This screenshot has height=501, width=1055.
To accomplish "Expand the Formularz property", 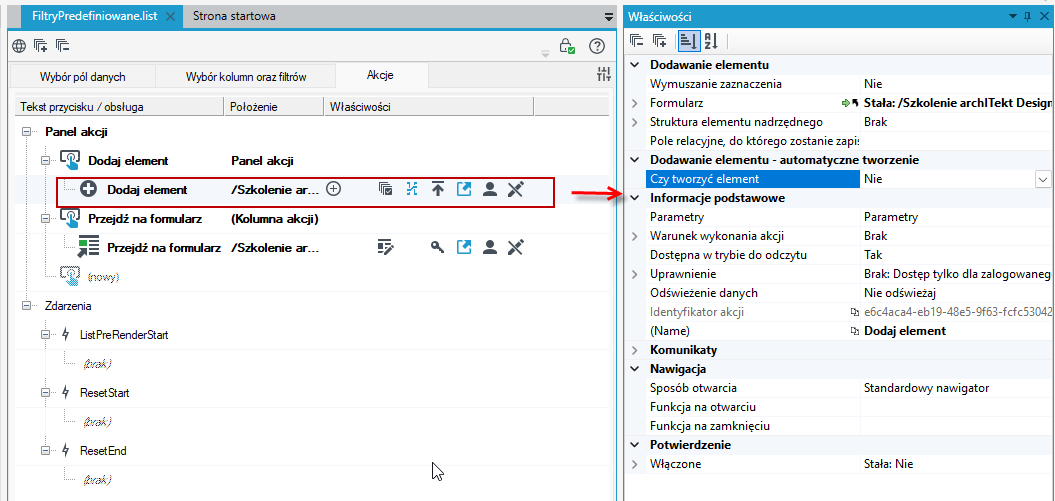I will click(634, 104).
